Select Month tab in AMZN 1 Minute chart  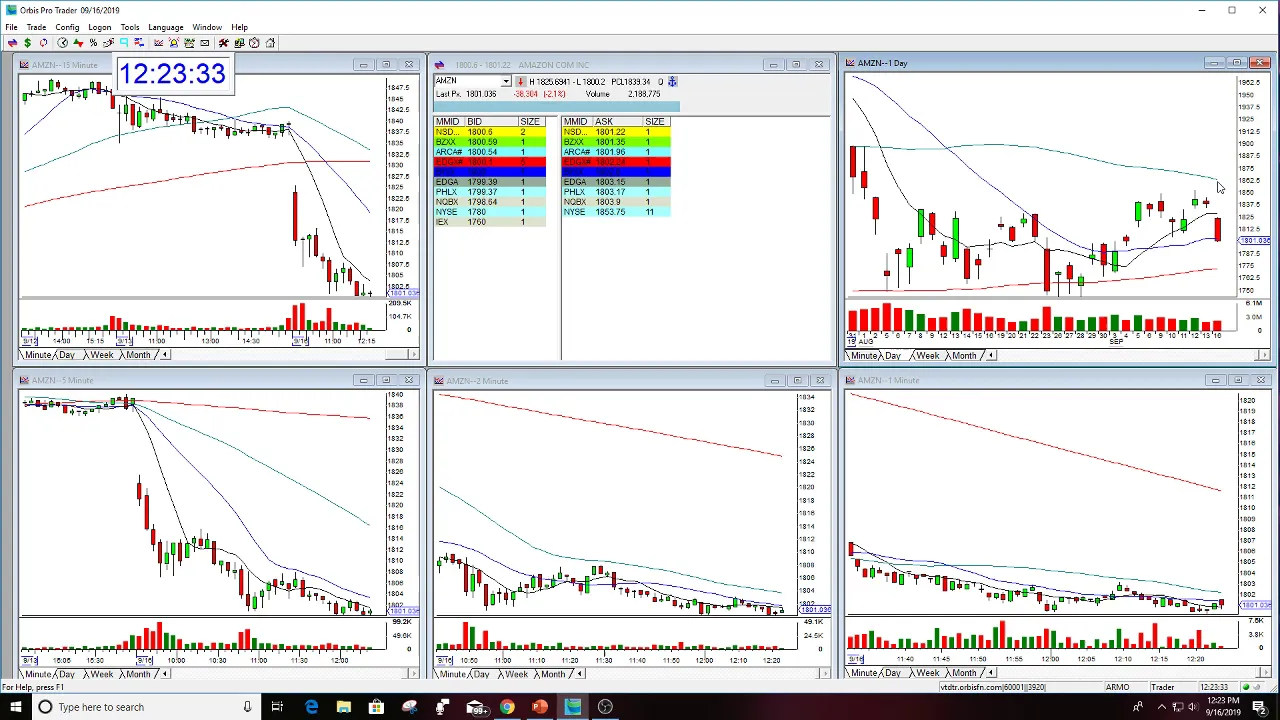(964, 674)
